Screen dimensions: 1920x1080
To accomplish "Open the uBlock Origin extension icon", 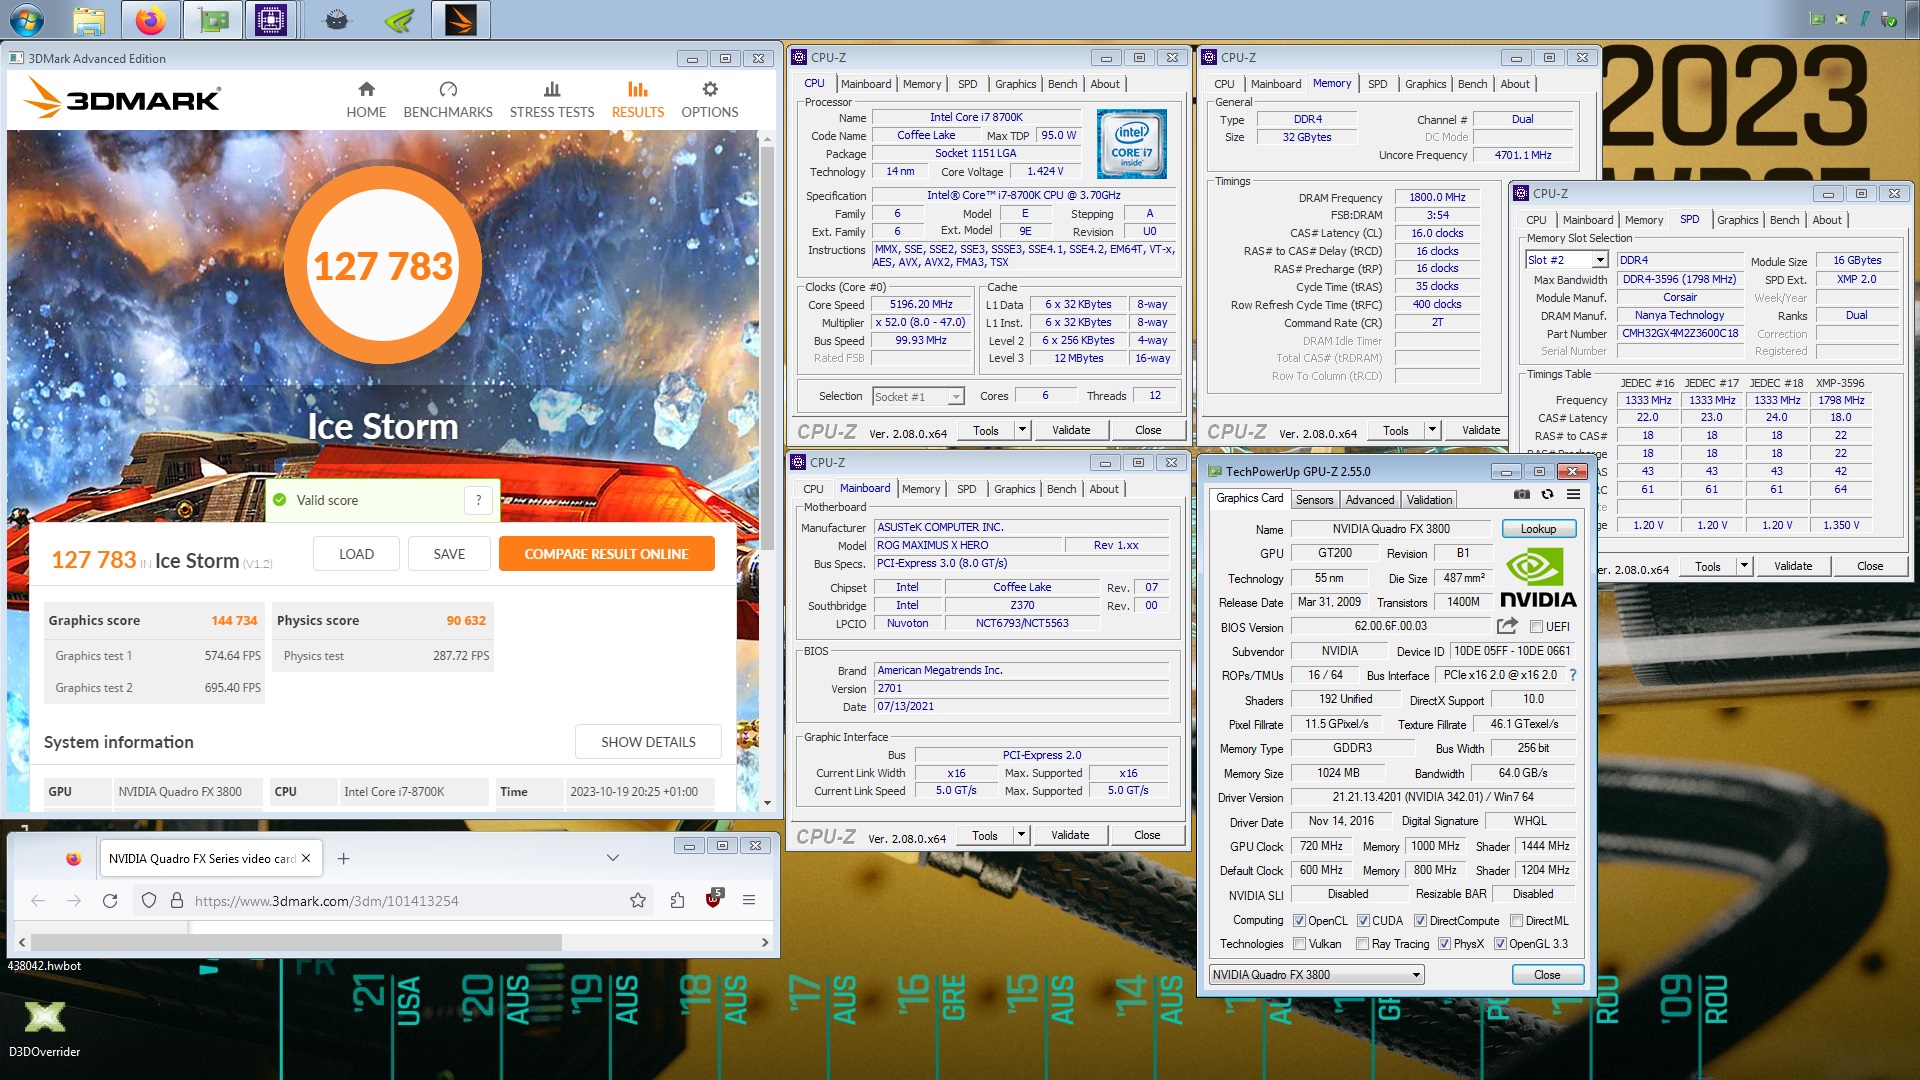I will pos(714,898).
